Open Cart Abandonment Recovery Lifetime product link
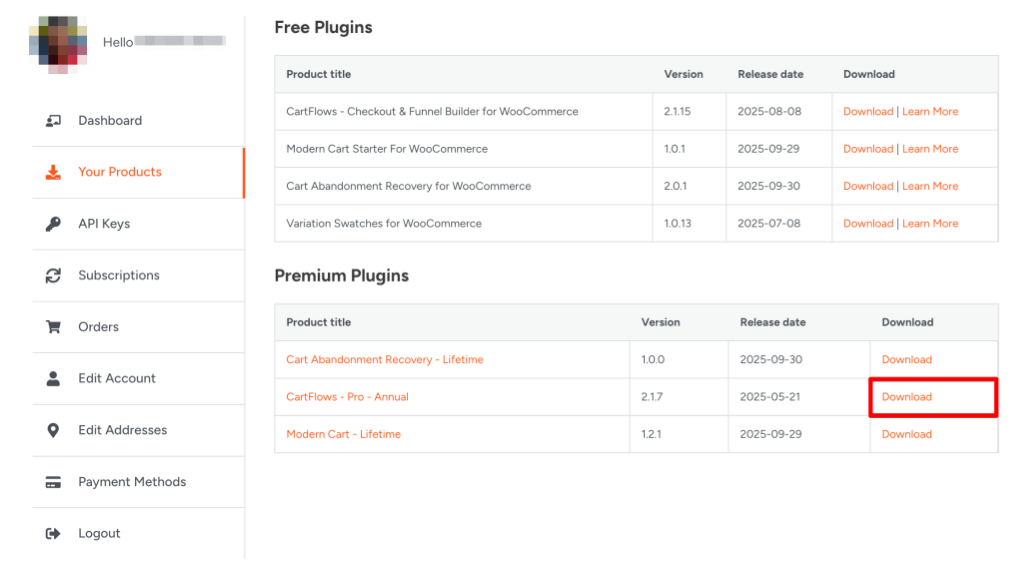Image resolution: width=1031 pixels, height=585 pixels. (384, 360)
